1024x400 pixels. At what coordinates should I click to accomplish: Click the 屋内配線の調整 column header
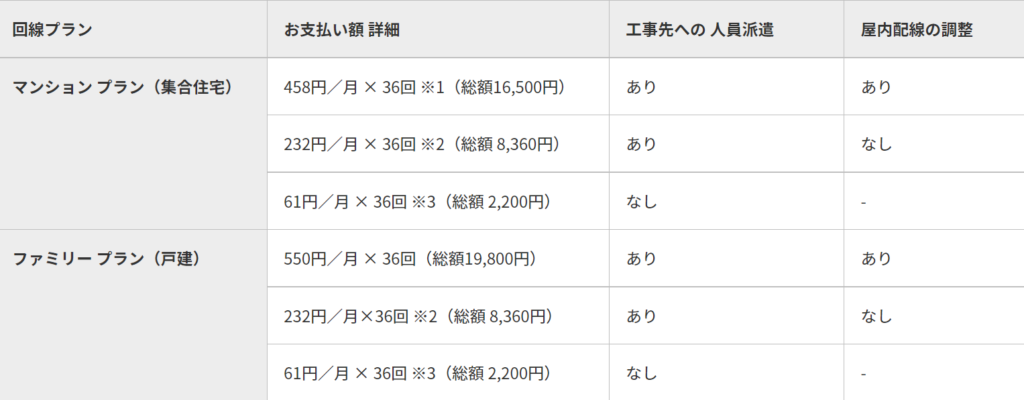tap(917, 30)
